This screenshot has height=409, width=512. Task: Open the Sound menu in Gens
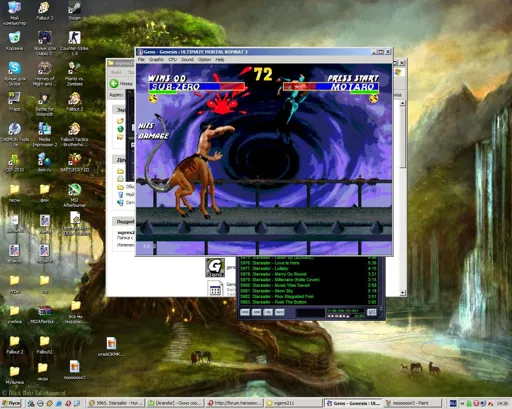point(187,59)
